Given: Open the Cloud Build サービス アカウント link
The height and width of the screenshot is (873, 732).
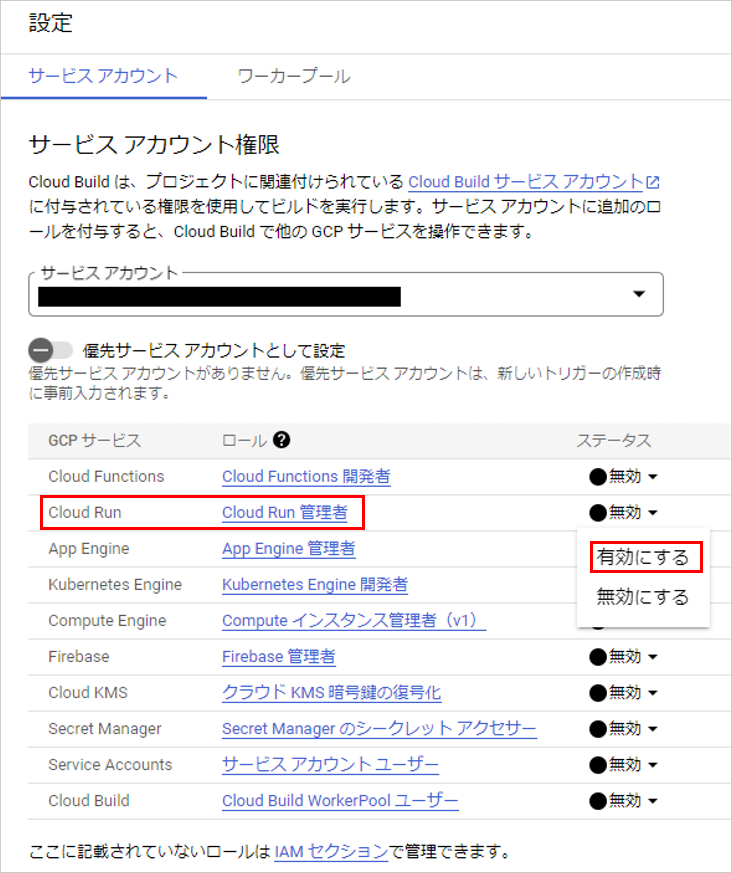Looking at the screenshot, I should tap(526, 182).
